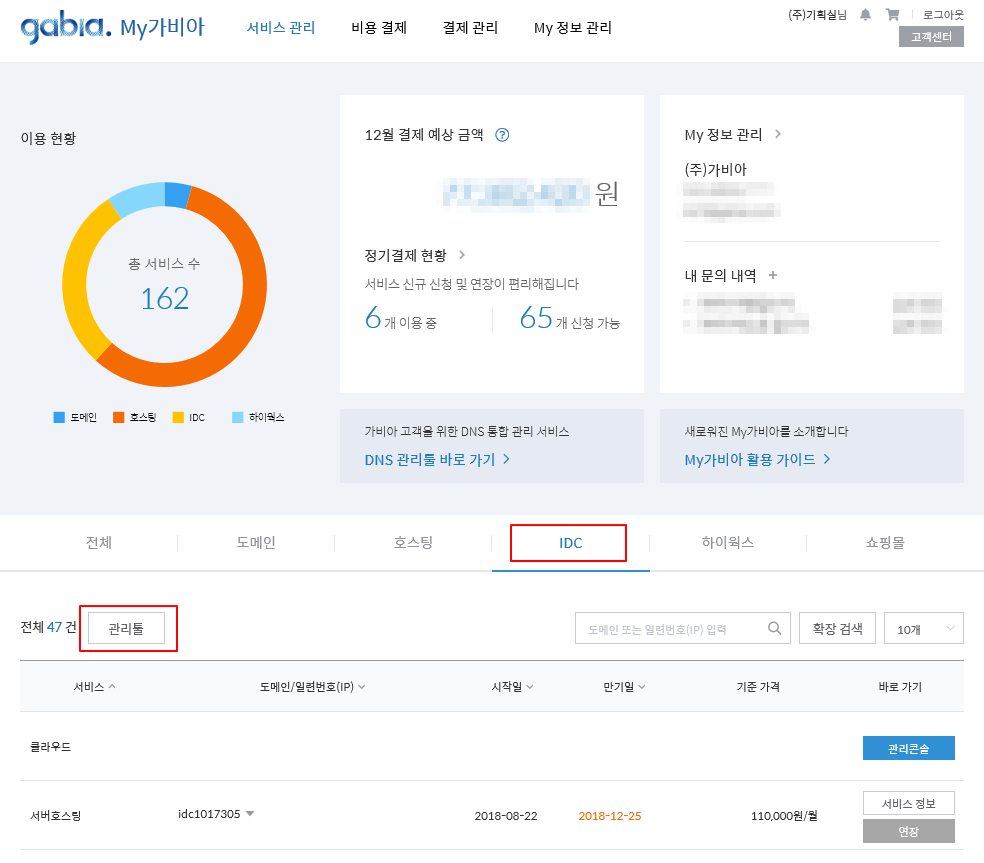
Task: Open 서비스 관리 menu
Action: pos(281,28)
